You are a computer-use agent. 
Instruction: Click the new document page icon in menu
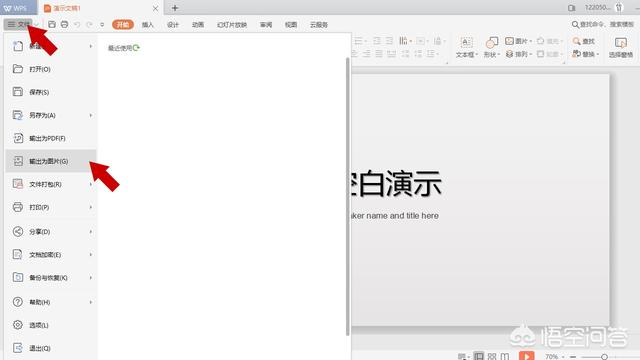(x=18, y=46)
